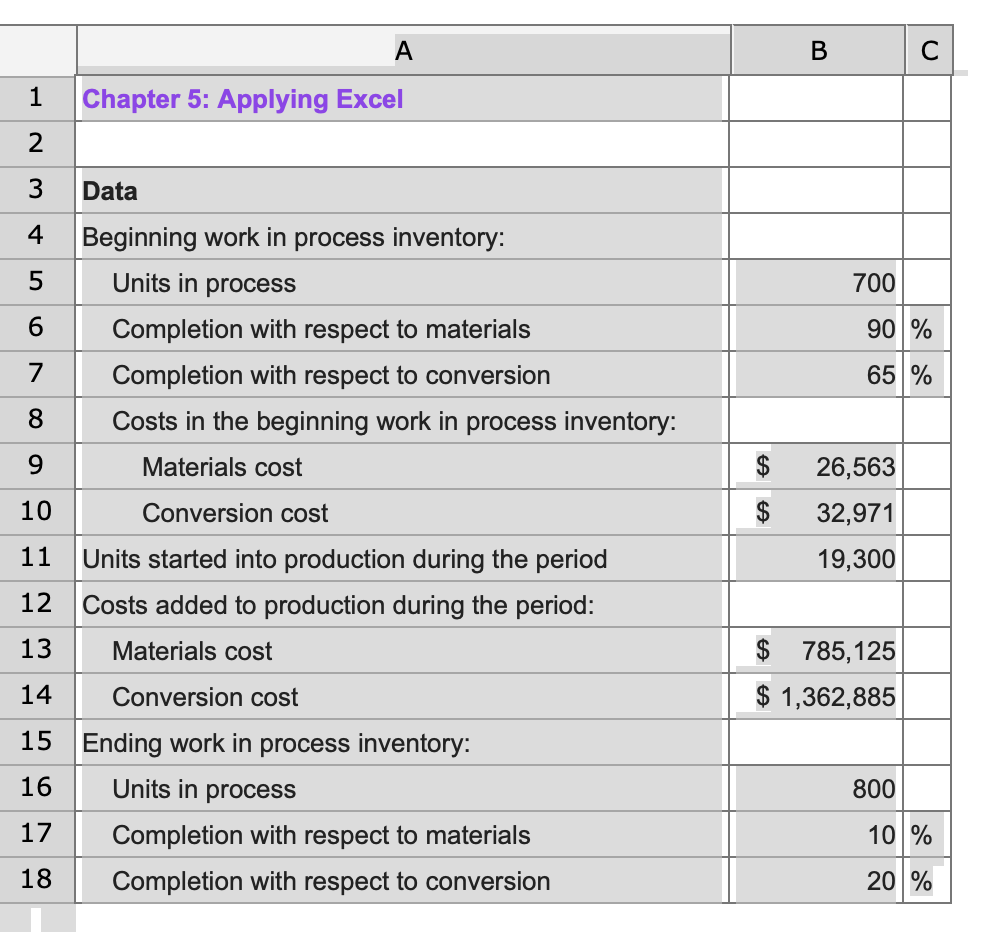Select the 90 % completion for materials cell
Image resolution: width=996 pixels, height=932 pixels.
[818, 329]
